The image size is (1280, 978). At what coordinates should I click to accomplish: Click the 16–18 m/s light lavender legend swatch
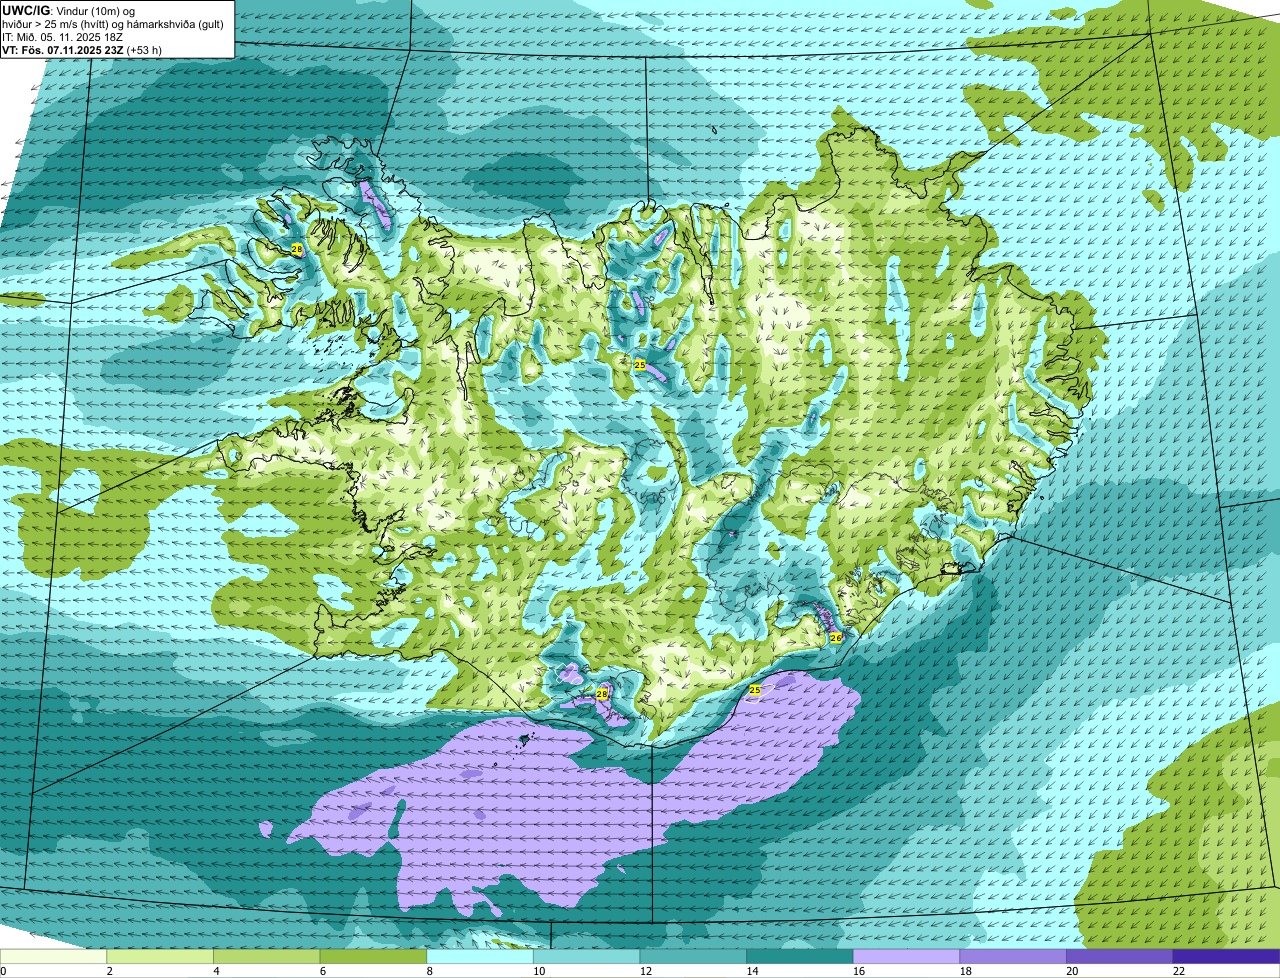906,956
